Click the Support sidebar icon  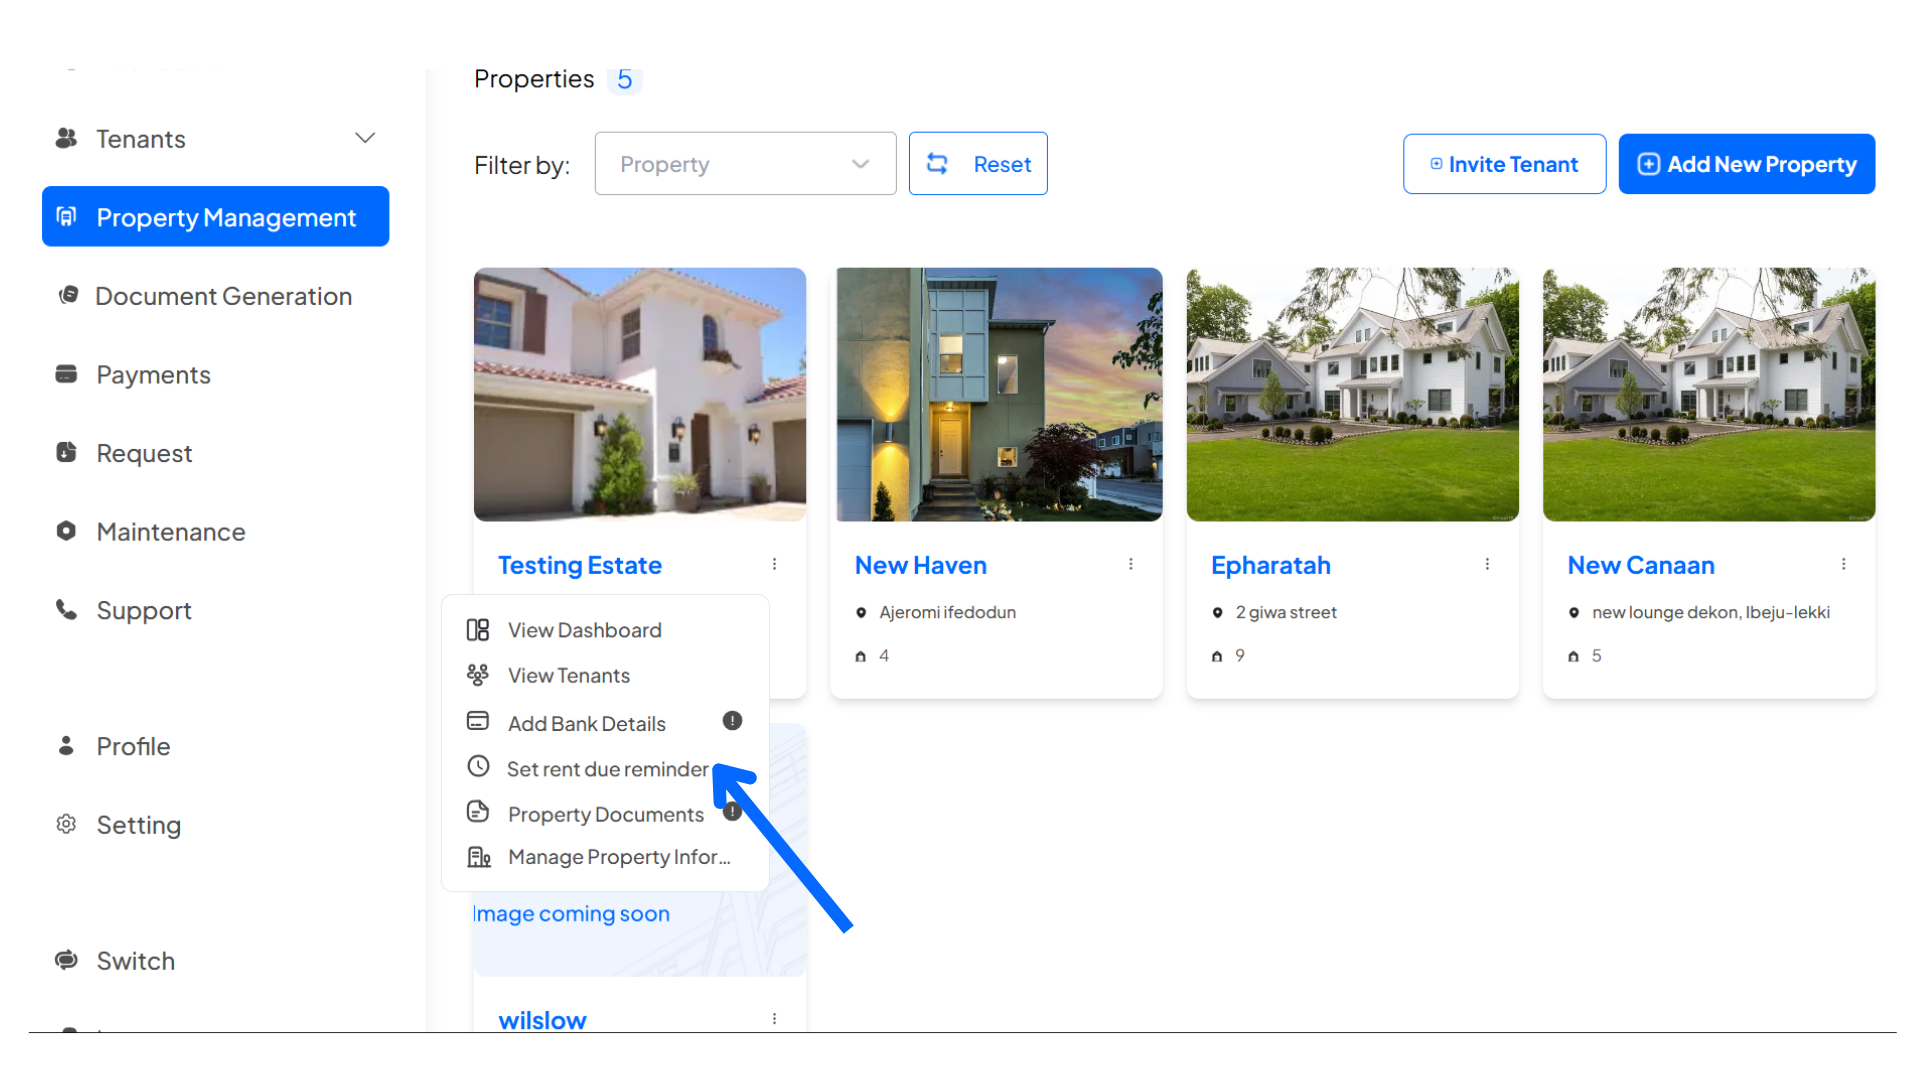pyautogui.click(x=66, y=609)
